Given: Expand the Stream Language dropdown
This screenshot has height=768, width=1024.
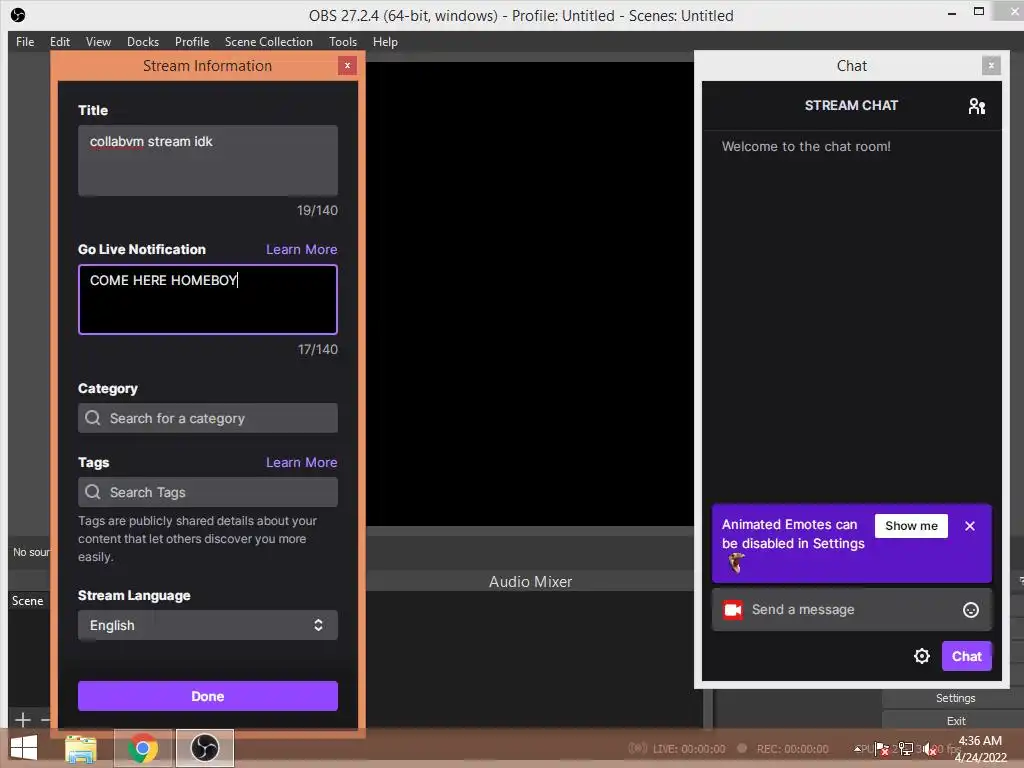Looking at the screenshot, I should 208,625.
